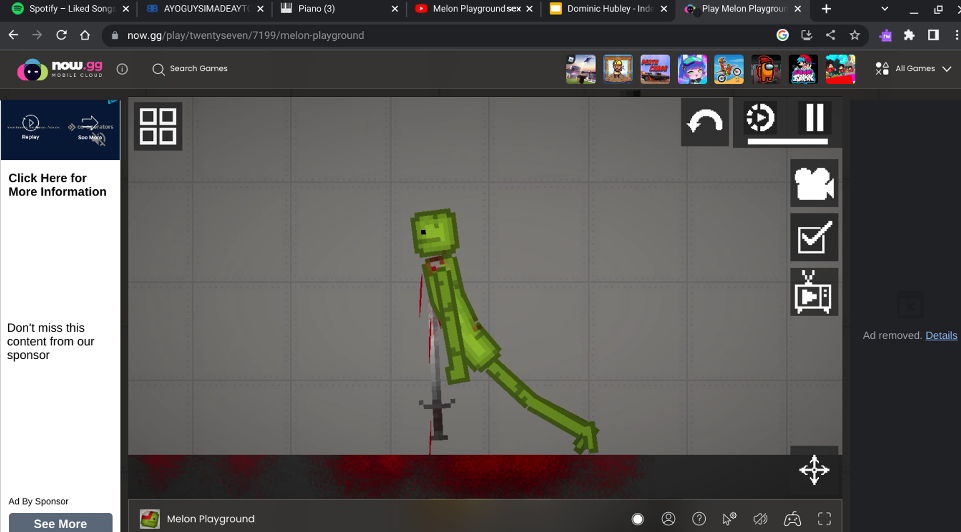Open the Friday Night Funkin game thumbnail
This screenshot has height=532, width=961.
[803, 69]
